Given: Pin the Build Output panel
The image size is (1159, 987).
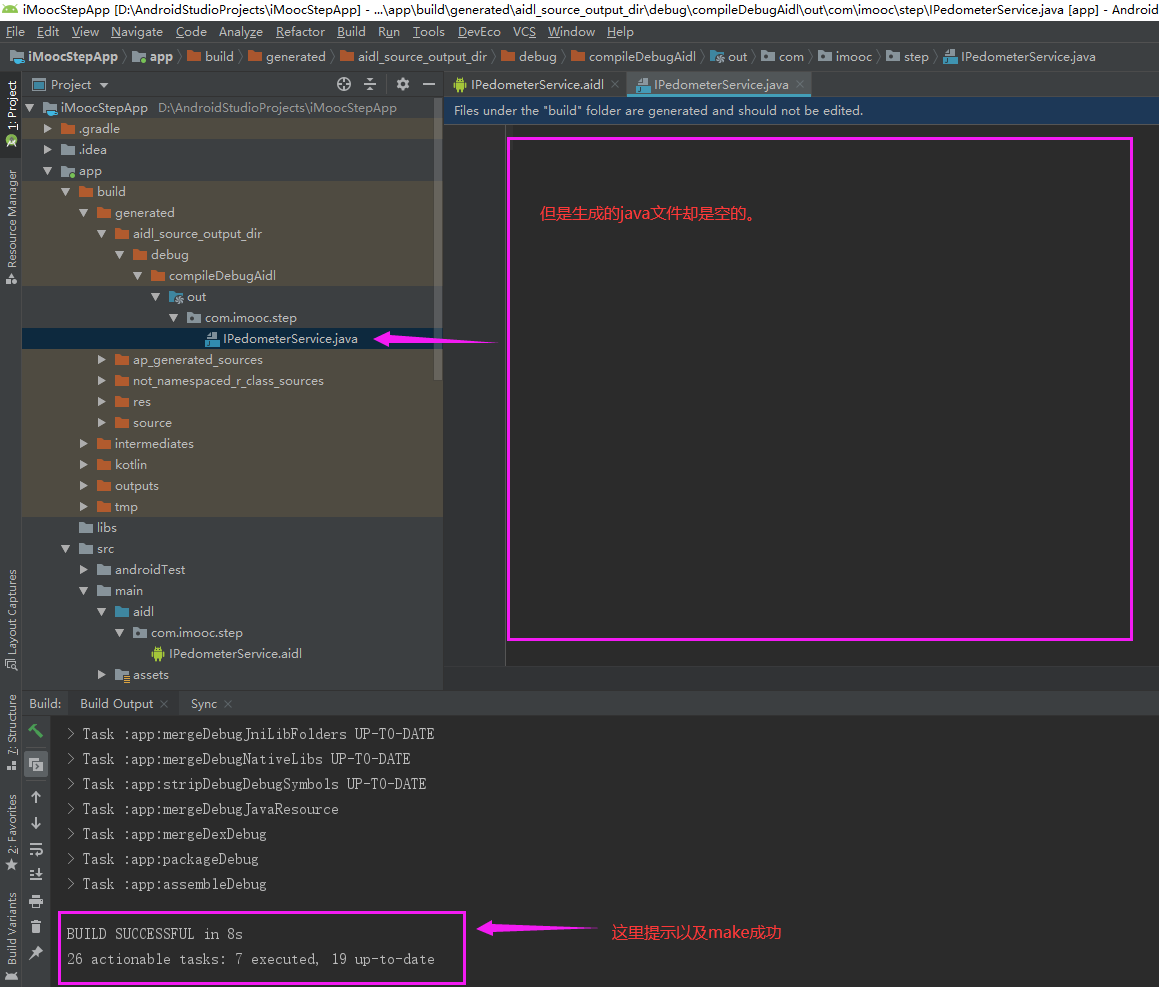Looking at the screenshot, I should pos(35,952).
